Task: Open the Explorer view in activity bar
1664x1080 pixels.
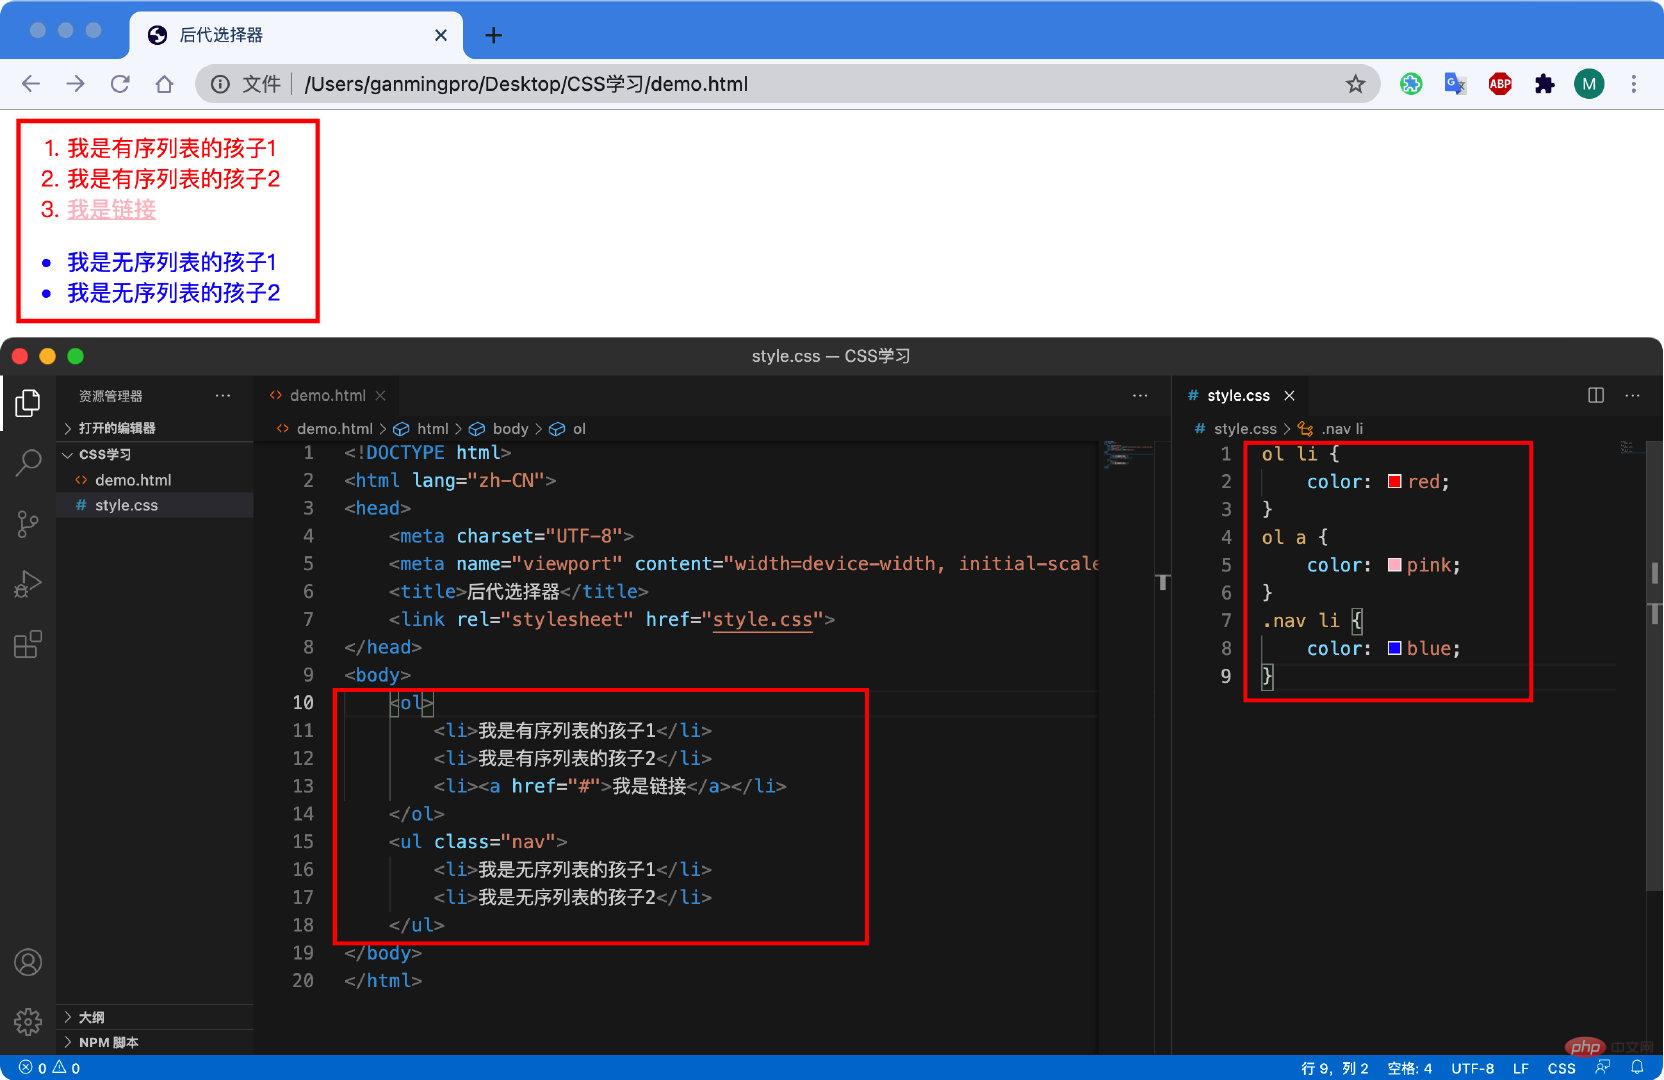Action: point(28,403)
